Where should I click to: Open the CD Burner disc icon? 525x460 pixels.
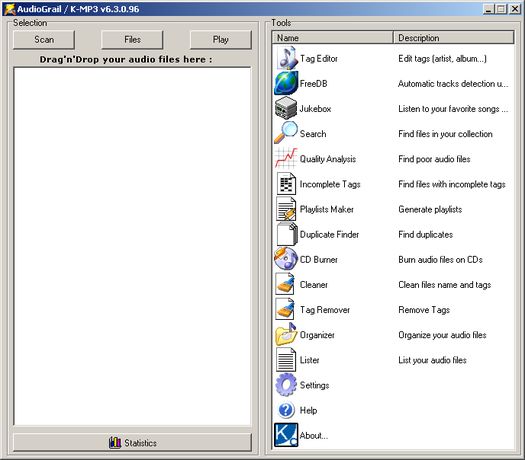[286, 259]
